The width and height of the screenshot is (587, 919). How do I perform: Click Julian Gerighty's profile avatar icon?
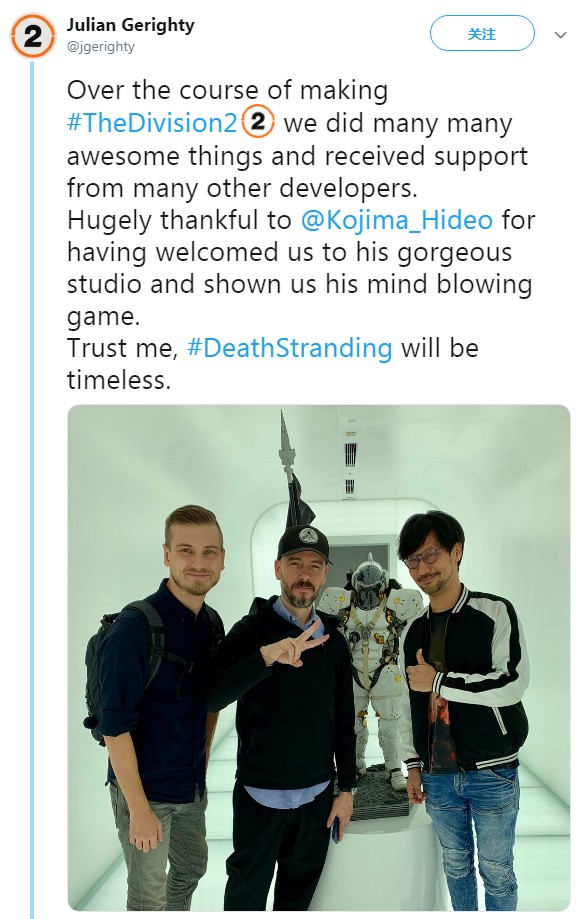(33, 36)
